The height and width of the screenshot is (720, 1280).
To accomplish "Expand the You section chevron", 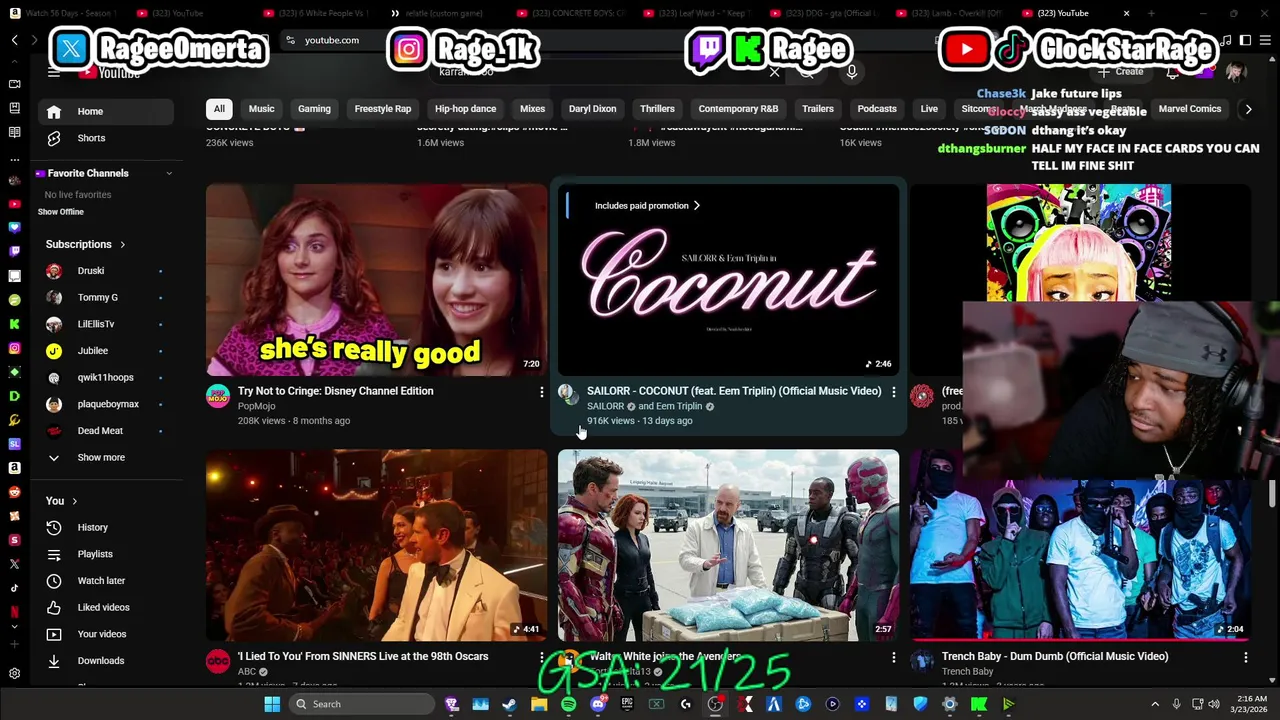I will point(74,501).
